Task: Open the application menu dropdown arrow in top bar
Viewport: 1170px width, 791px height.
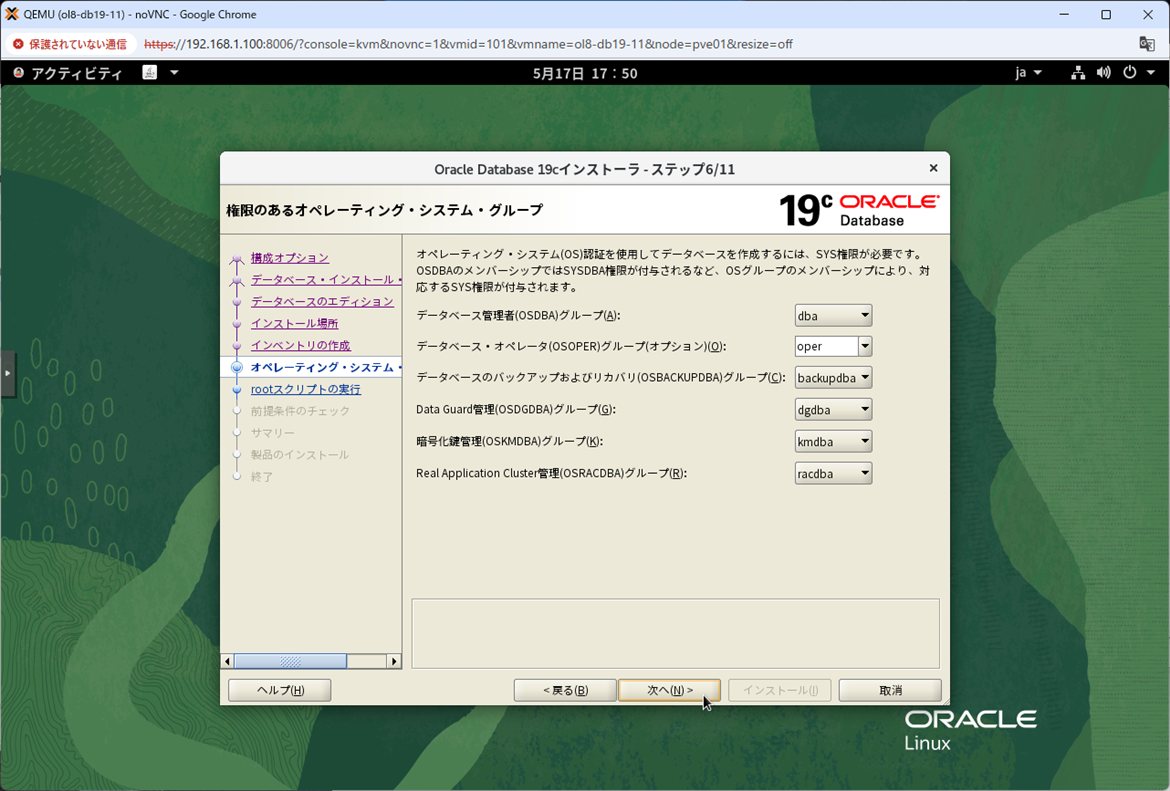Action: pos(174,72)
